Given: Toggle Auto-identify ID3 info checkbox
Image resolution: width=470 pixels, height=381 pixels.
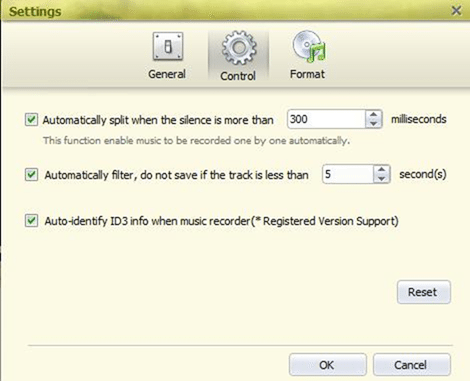Looking at the screenshot, I should point(31,221).
